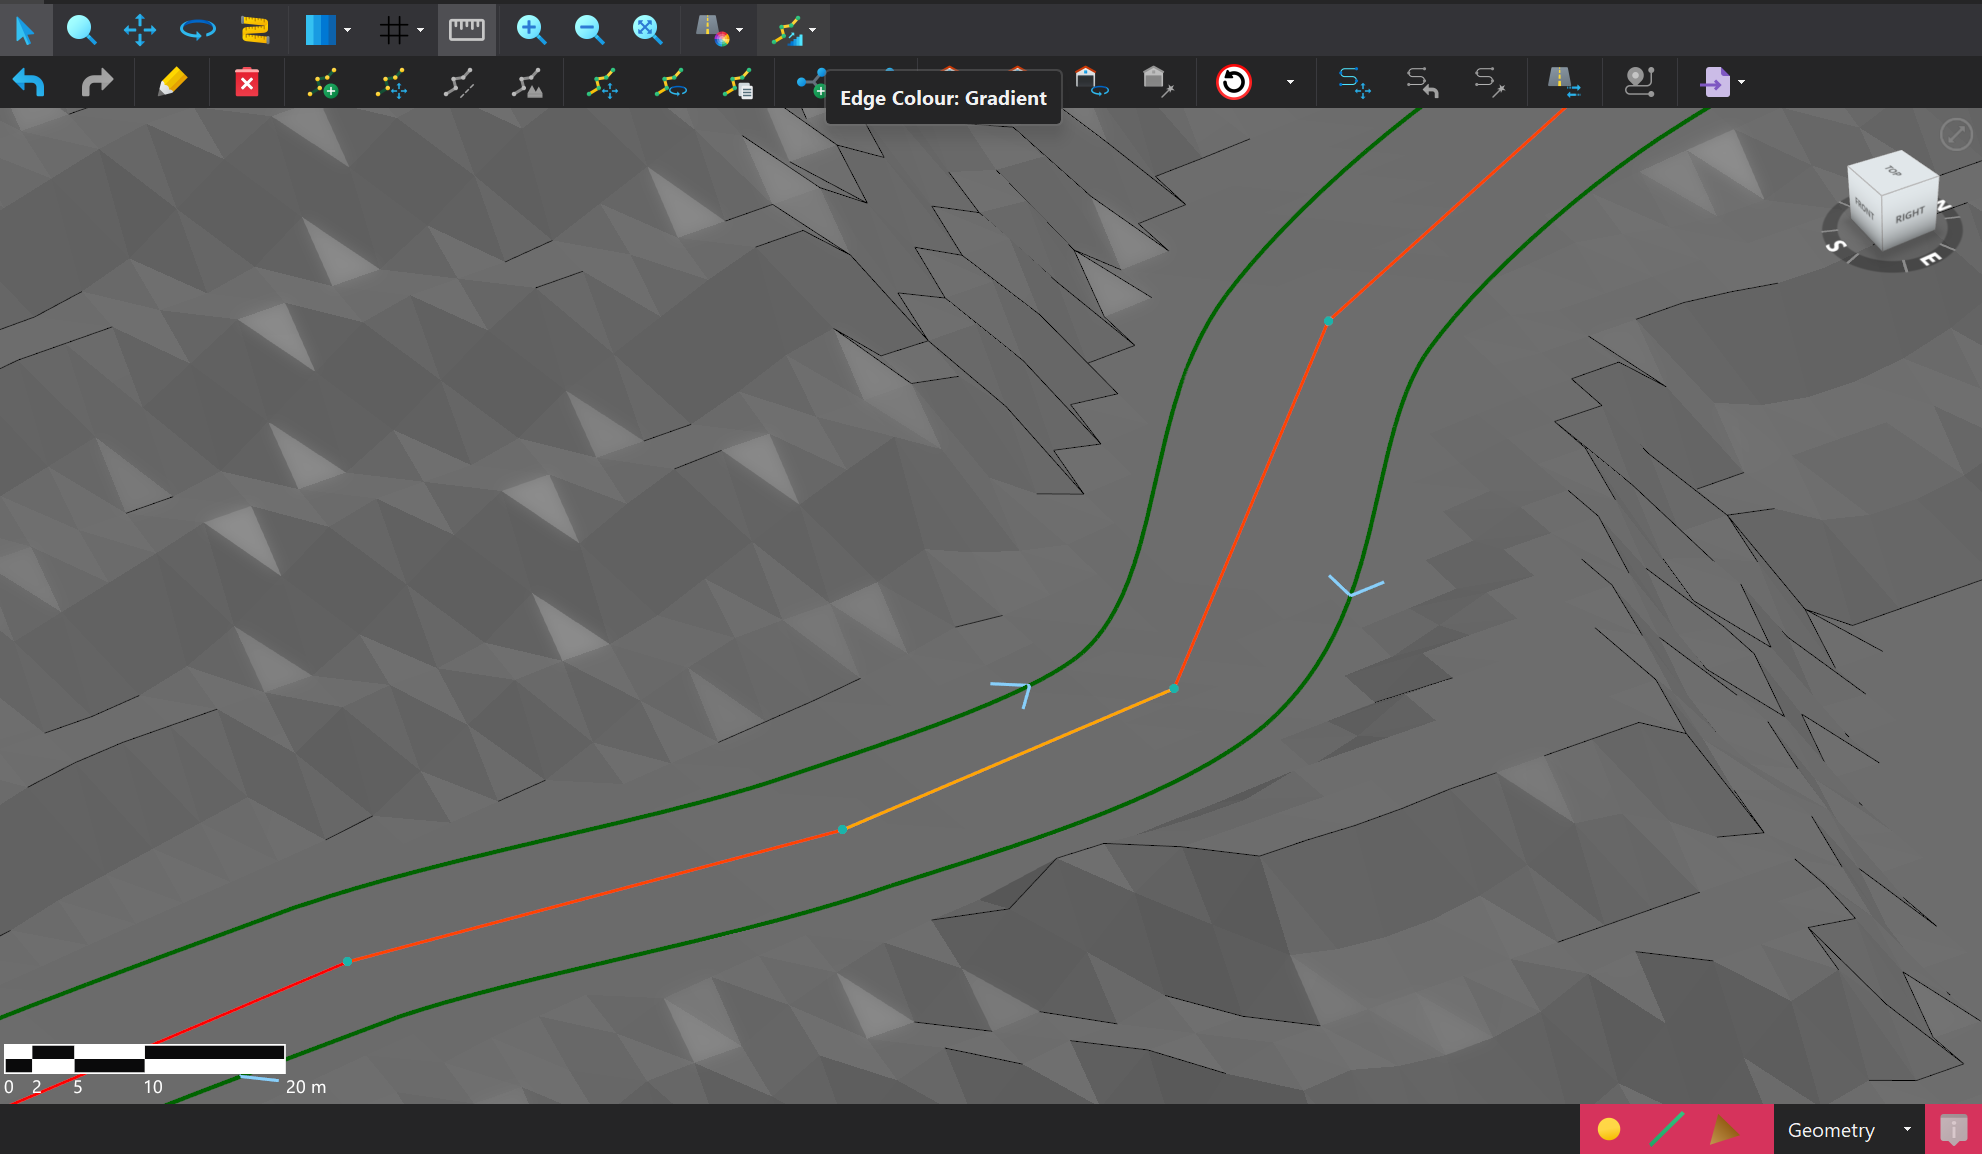
Task: Toggle the yellow point snap mode
Action: (1608, 1129)
